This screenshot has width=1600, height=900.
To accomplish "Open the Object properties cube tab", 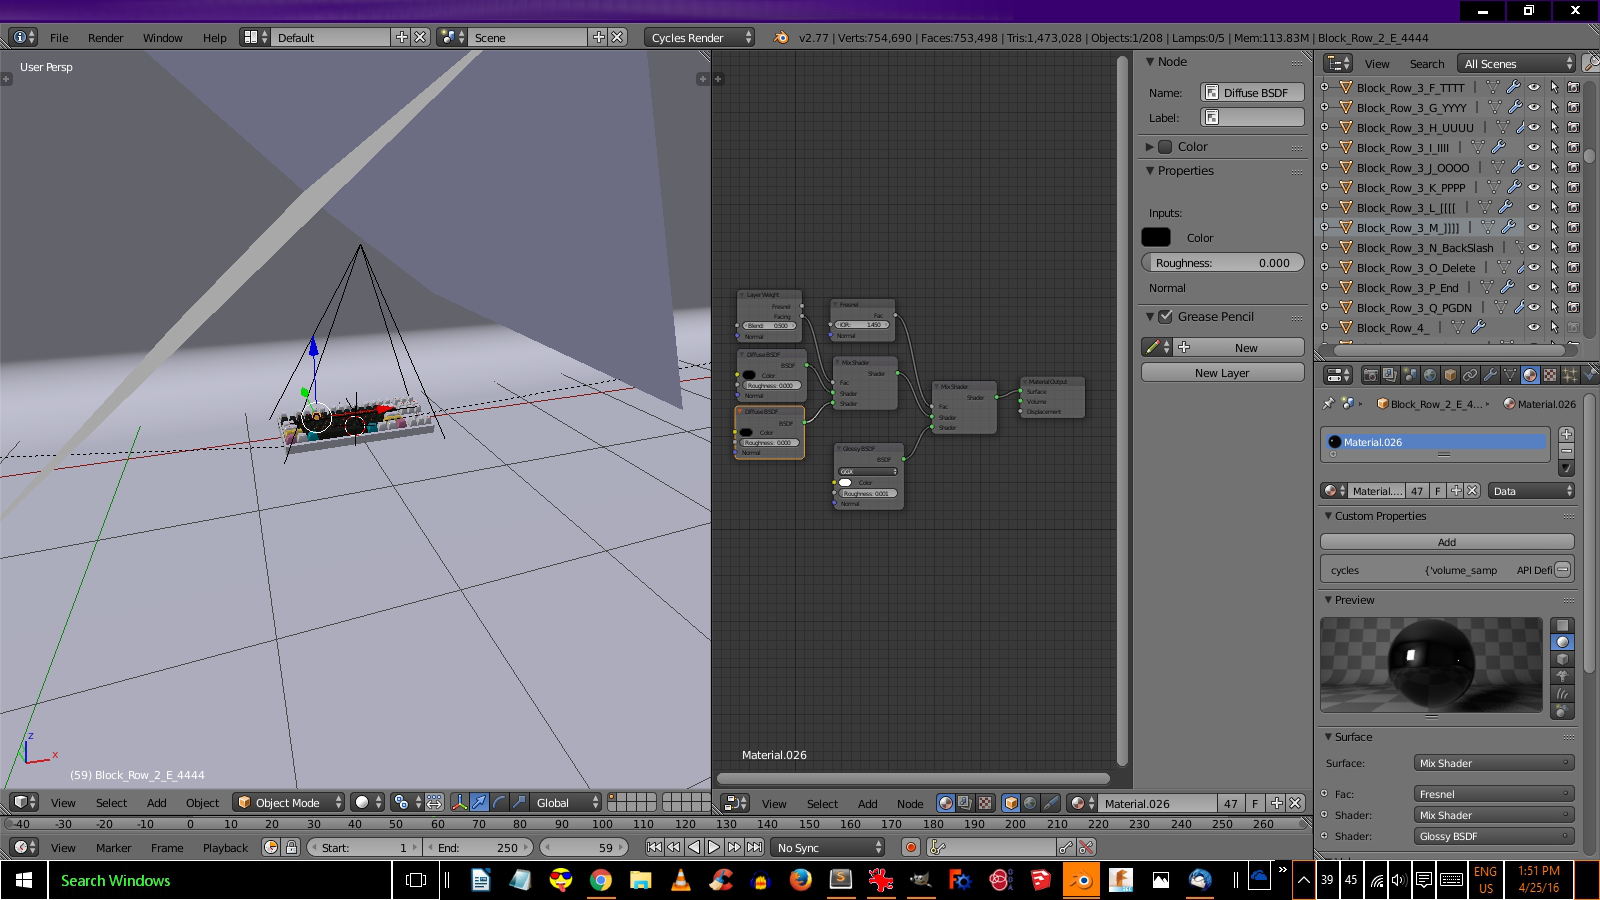I will click(x=1450, y=375).
